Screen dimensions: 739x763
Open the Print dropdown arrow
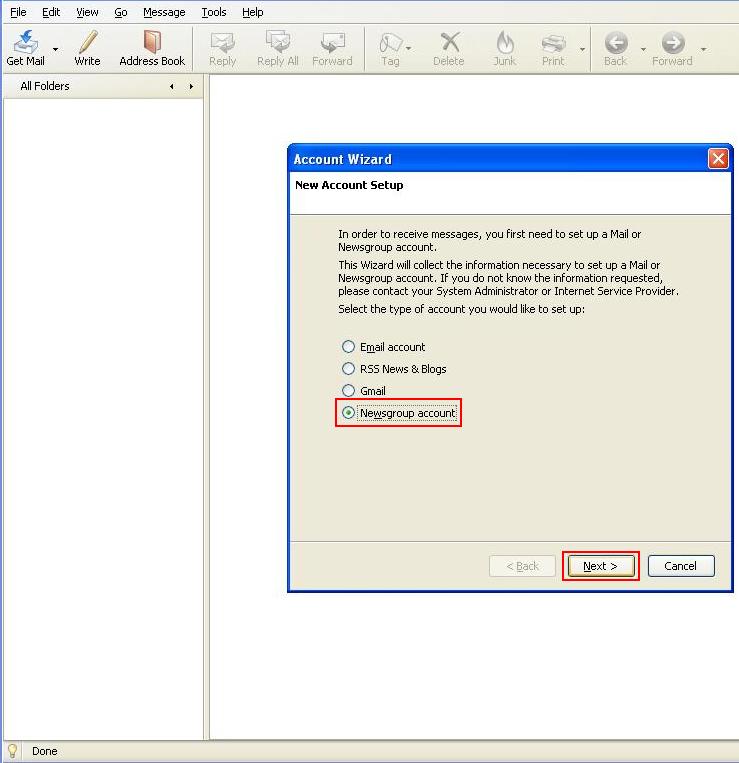point(582,49)
